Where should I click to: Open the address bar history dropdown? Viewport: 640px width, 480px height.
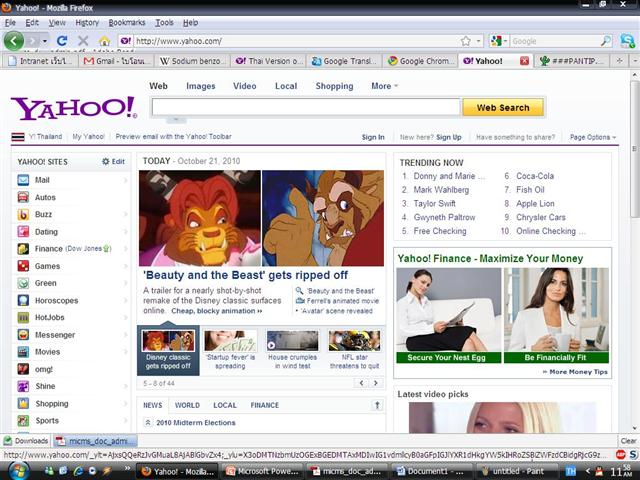tap(478, 41)
